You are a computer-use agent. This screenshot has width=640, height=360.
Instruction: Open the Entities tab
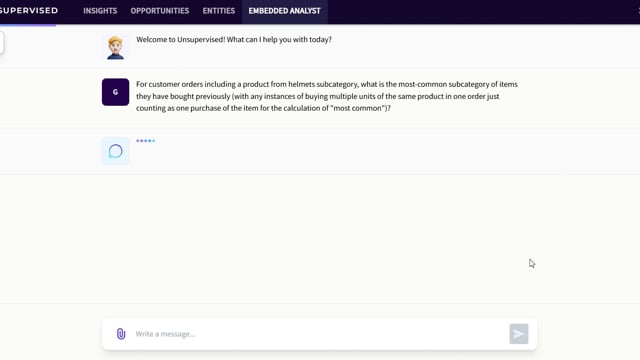click(219, 11)
